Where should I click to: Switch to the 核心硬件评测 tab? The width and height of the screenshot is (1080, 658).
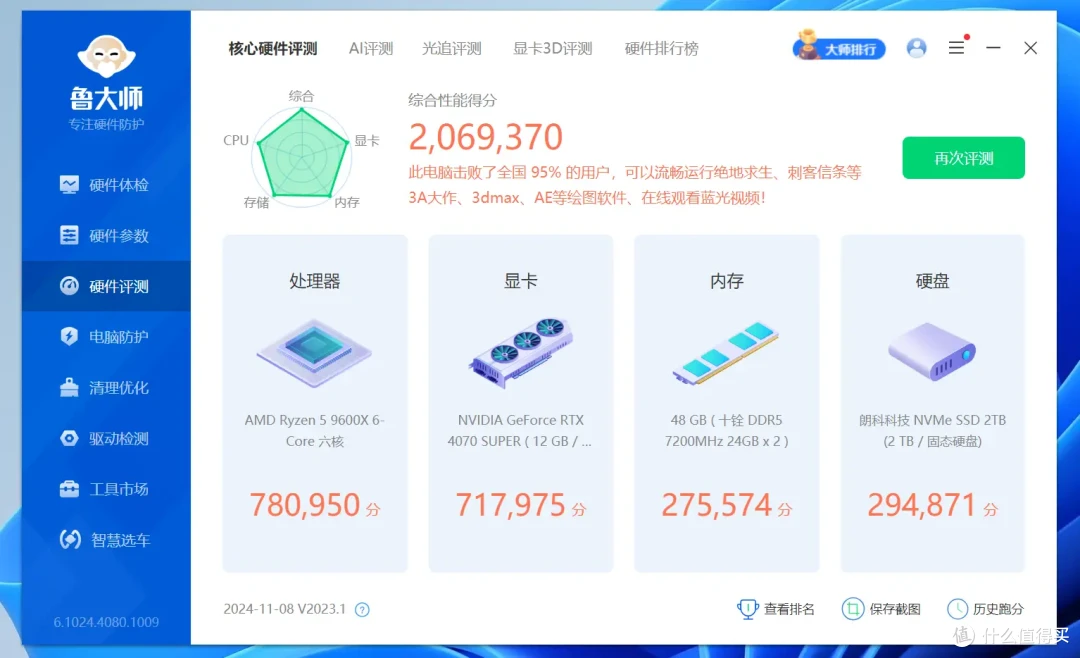click(273, 49)
